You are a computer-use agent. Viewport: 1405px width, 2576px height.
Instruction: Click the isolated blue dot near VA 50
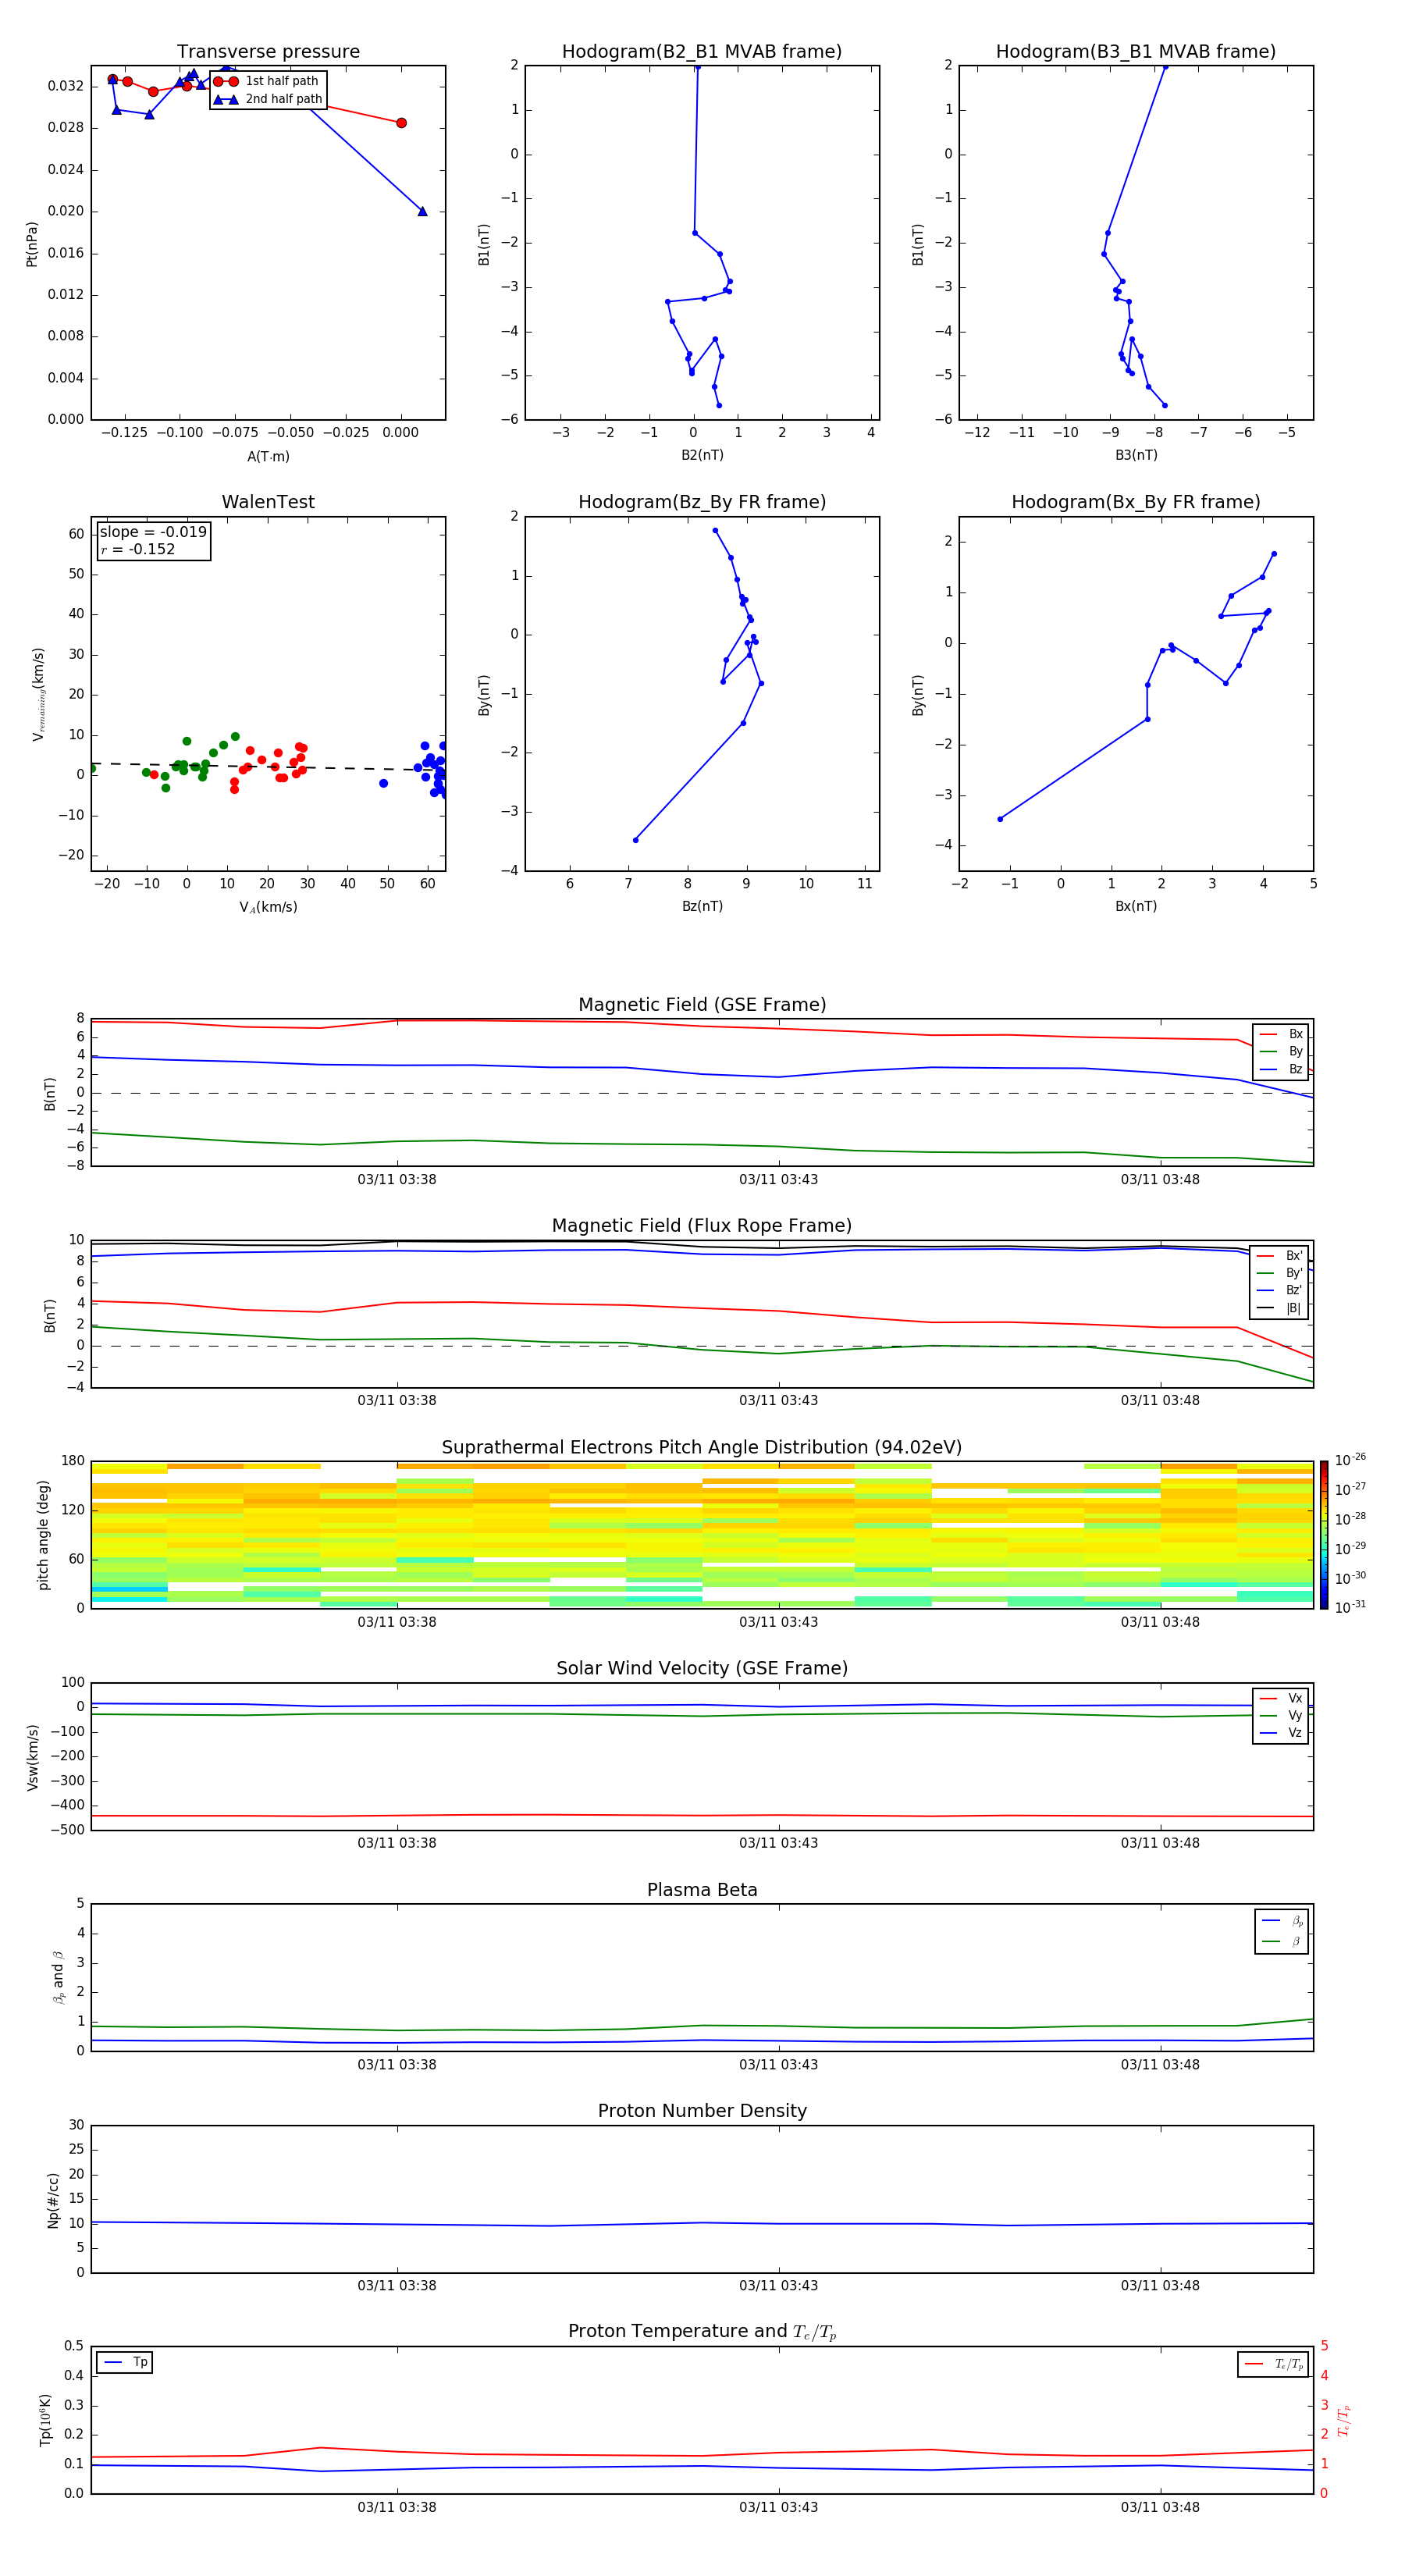pos(383,783)
